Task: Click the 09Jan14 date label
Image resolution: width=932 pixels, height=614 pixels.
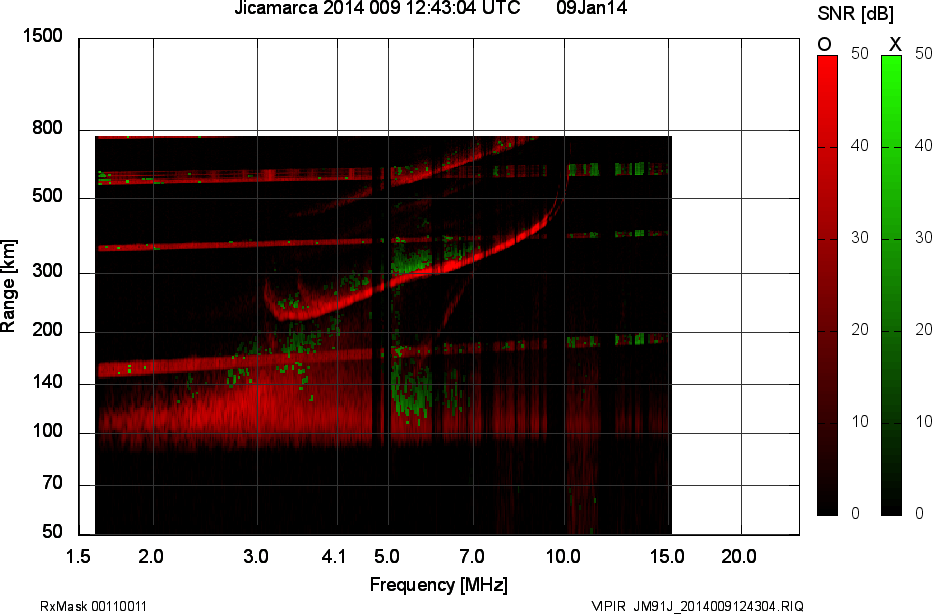Action: [592, 9]
